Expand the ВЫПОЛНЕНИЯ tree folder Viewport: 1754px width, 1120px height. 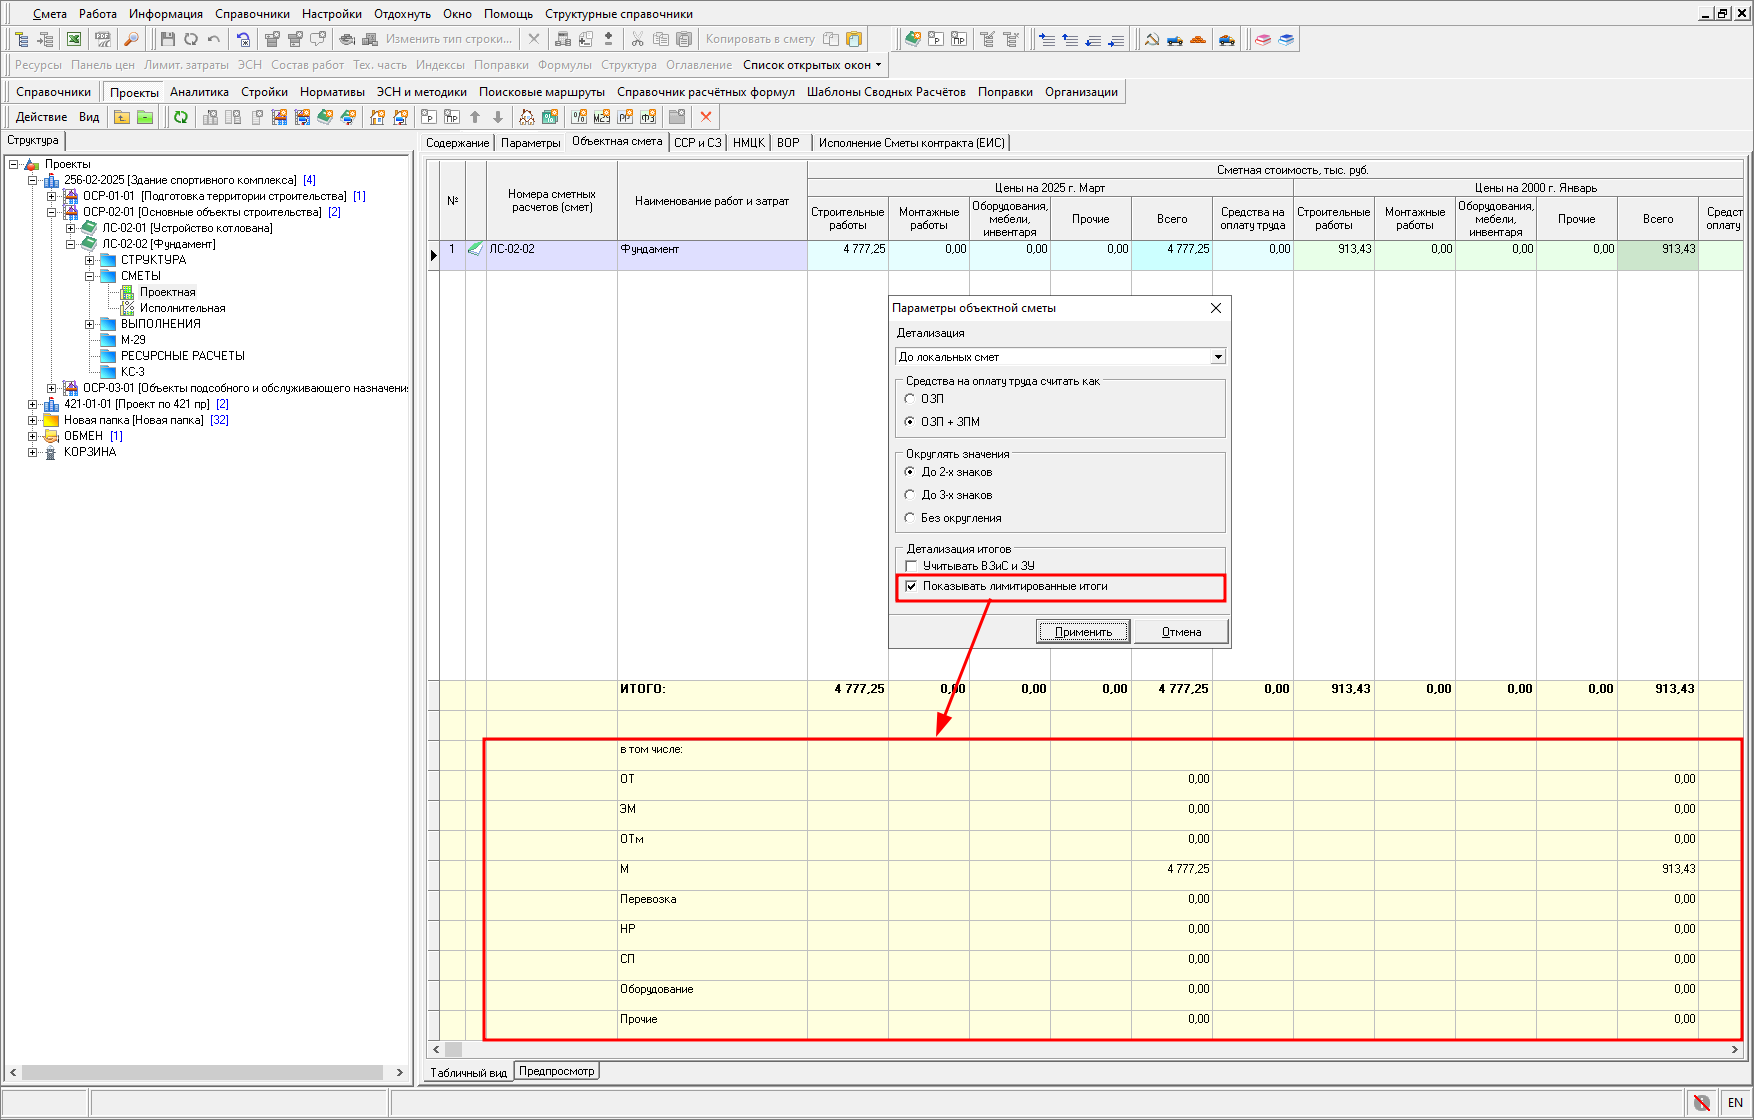pos(90,324)
